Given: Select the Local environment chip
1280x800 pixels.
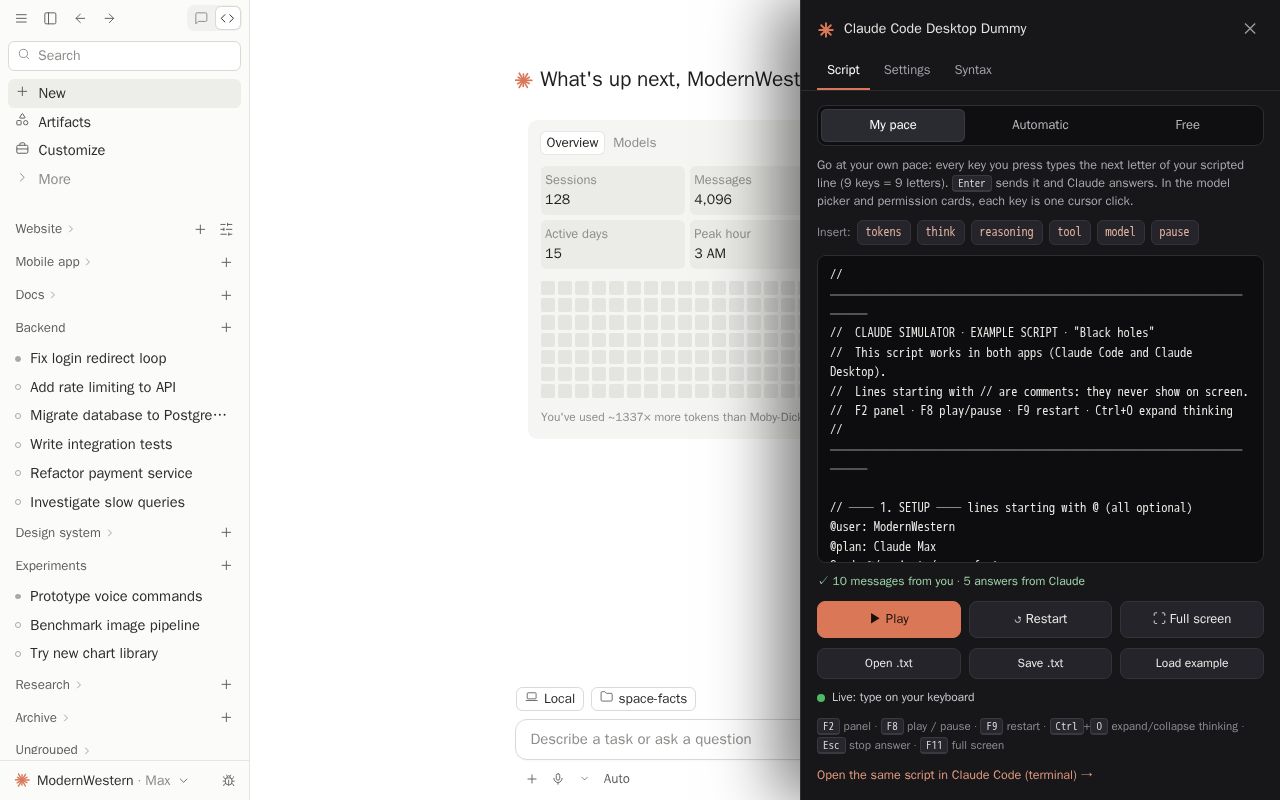Looking at the screenshot, I should (549, 698).
